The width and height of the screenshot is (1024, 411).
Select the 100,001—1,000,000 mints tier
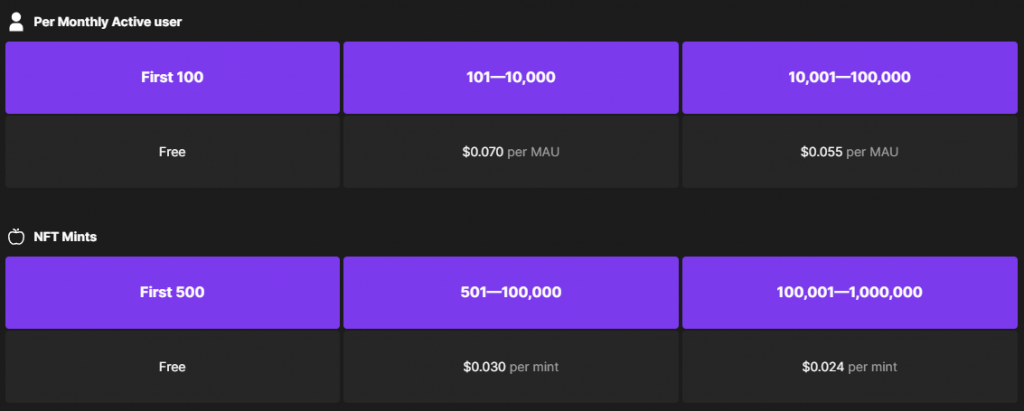pyautogui.click(x=850, y=292)
